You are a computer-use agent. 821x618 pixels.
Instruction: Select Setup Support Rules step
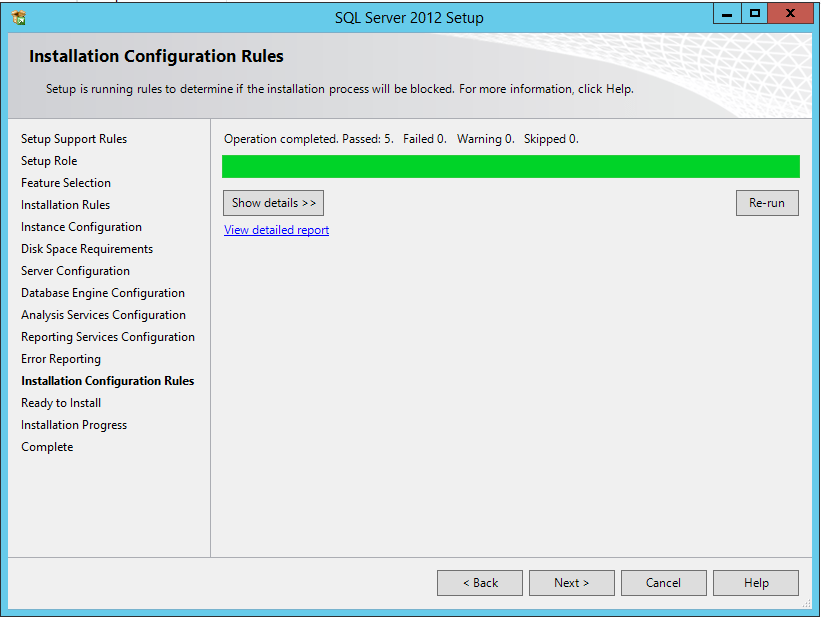[x=74, y=139]
